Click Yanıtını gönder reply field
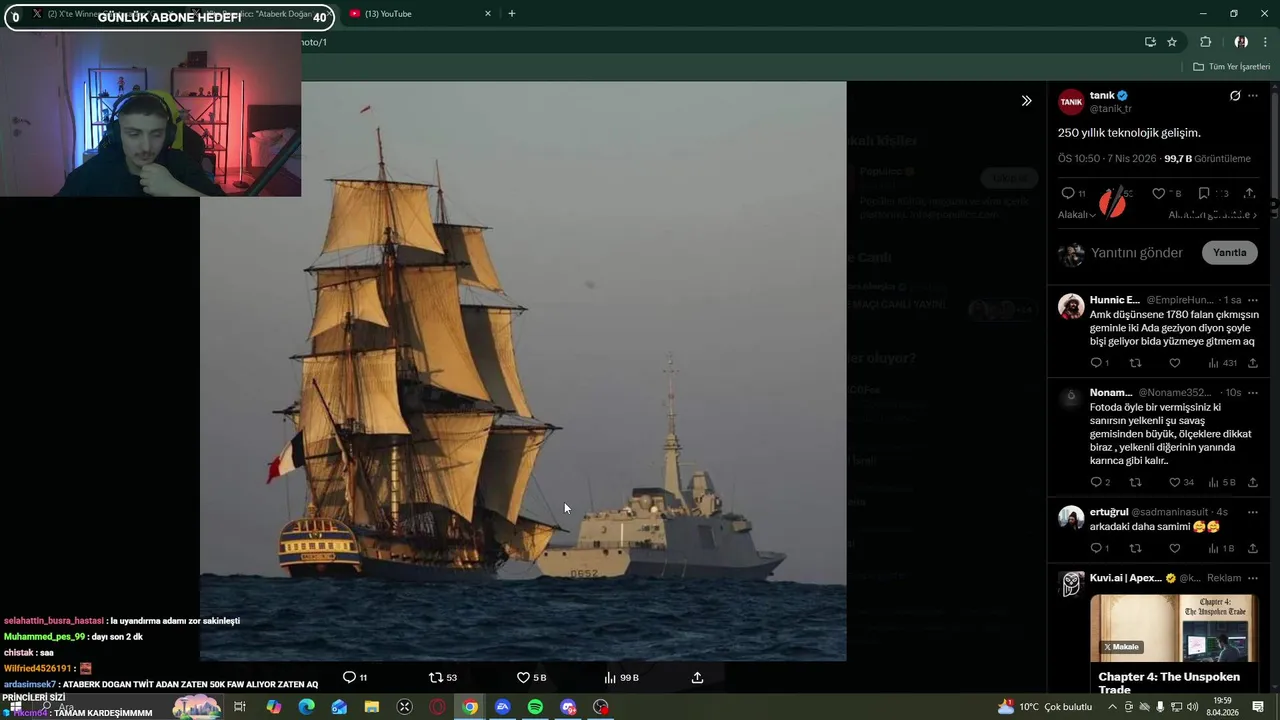The height and width of the screenshot is (720, 1280). point(1137,253)
